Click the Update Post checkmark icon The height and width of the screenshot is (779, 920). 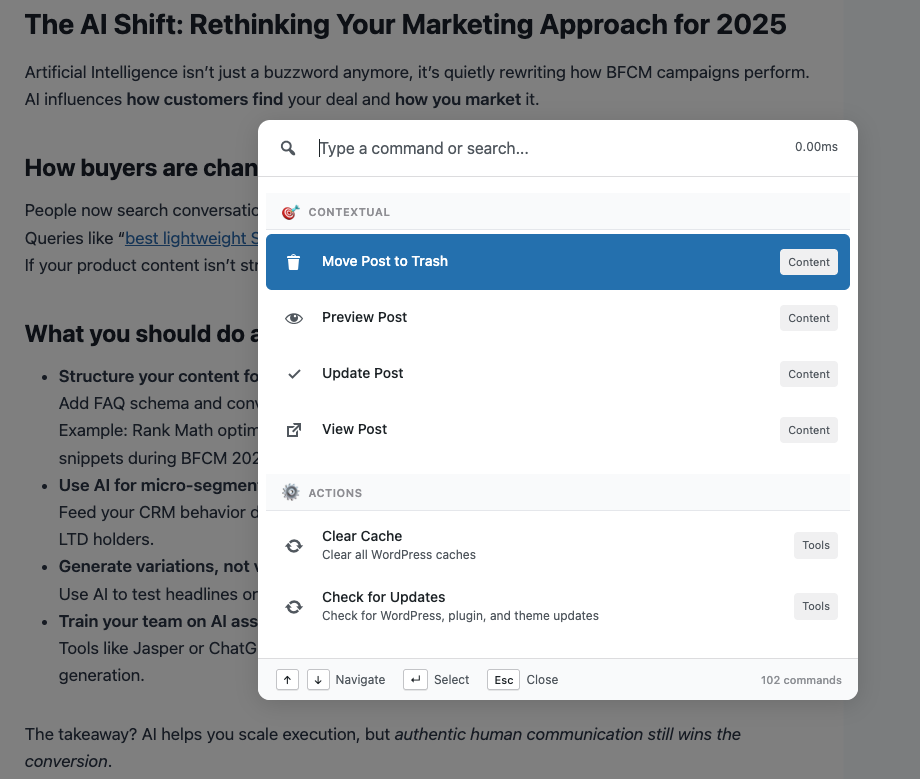click(x=294, y=374)
